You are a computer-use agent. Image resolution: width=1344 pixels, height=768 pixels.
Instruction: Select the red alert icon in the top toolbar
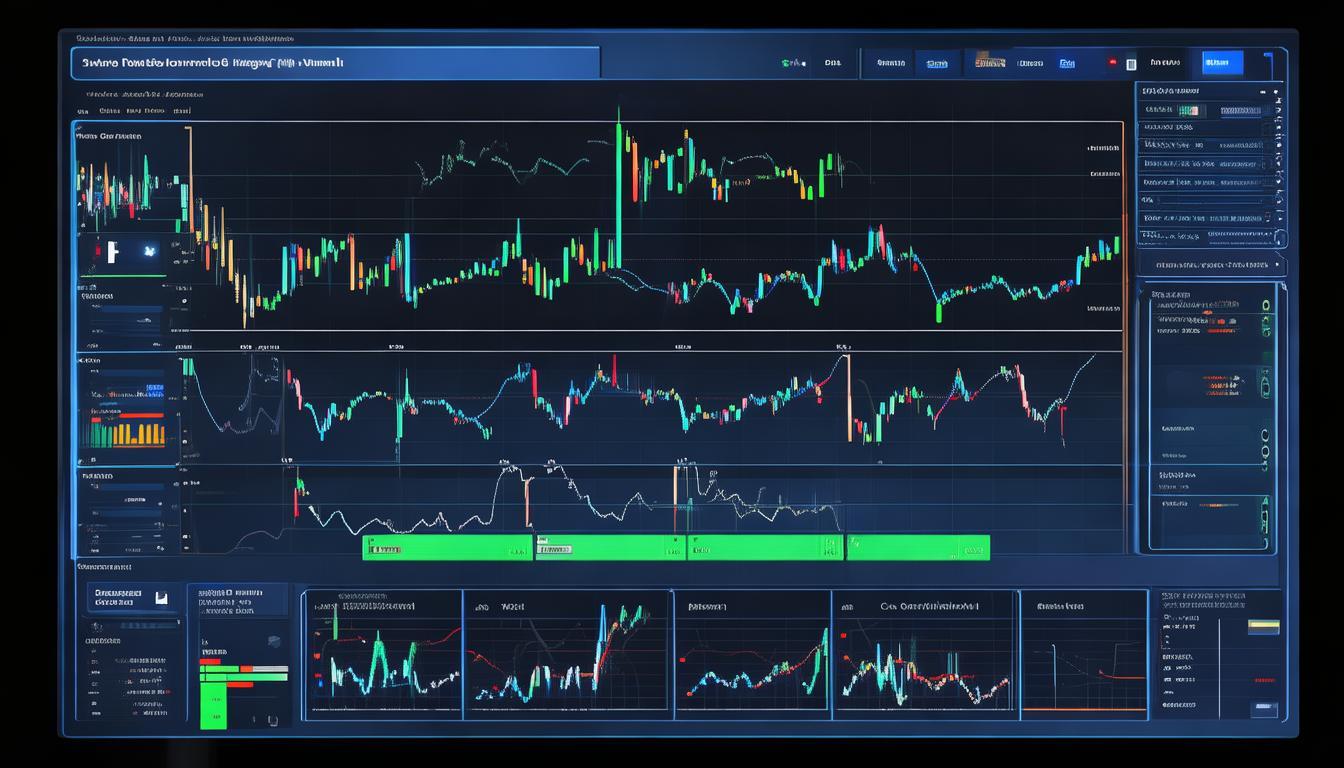tap(1113, 62)
